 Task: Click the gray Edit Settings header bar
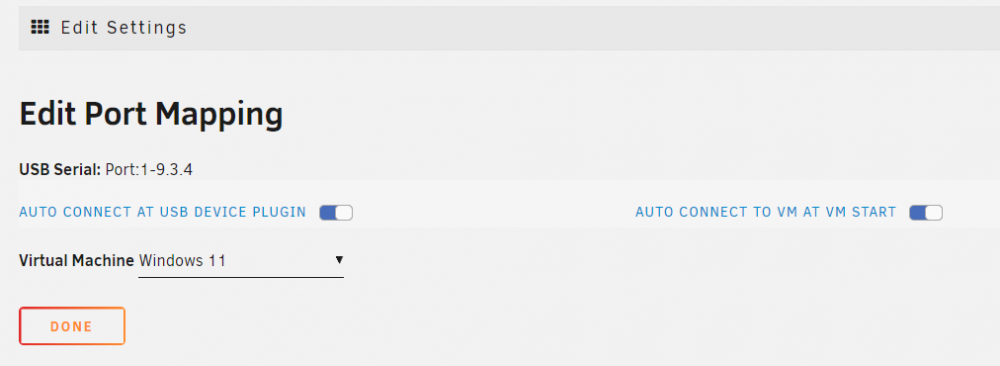click(509, 28)
